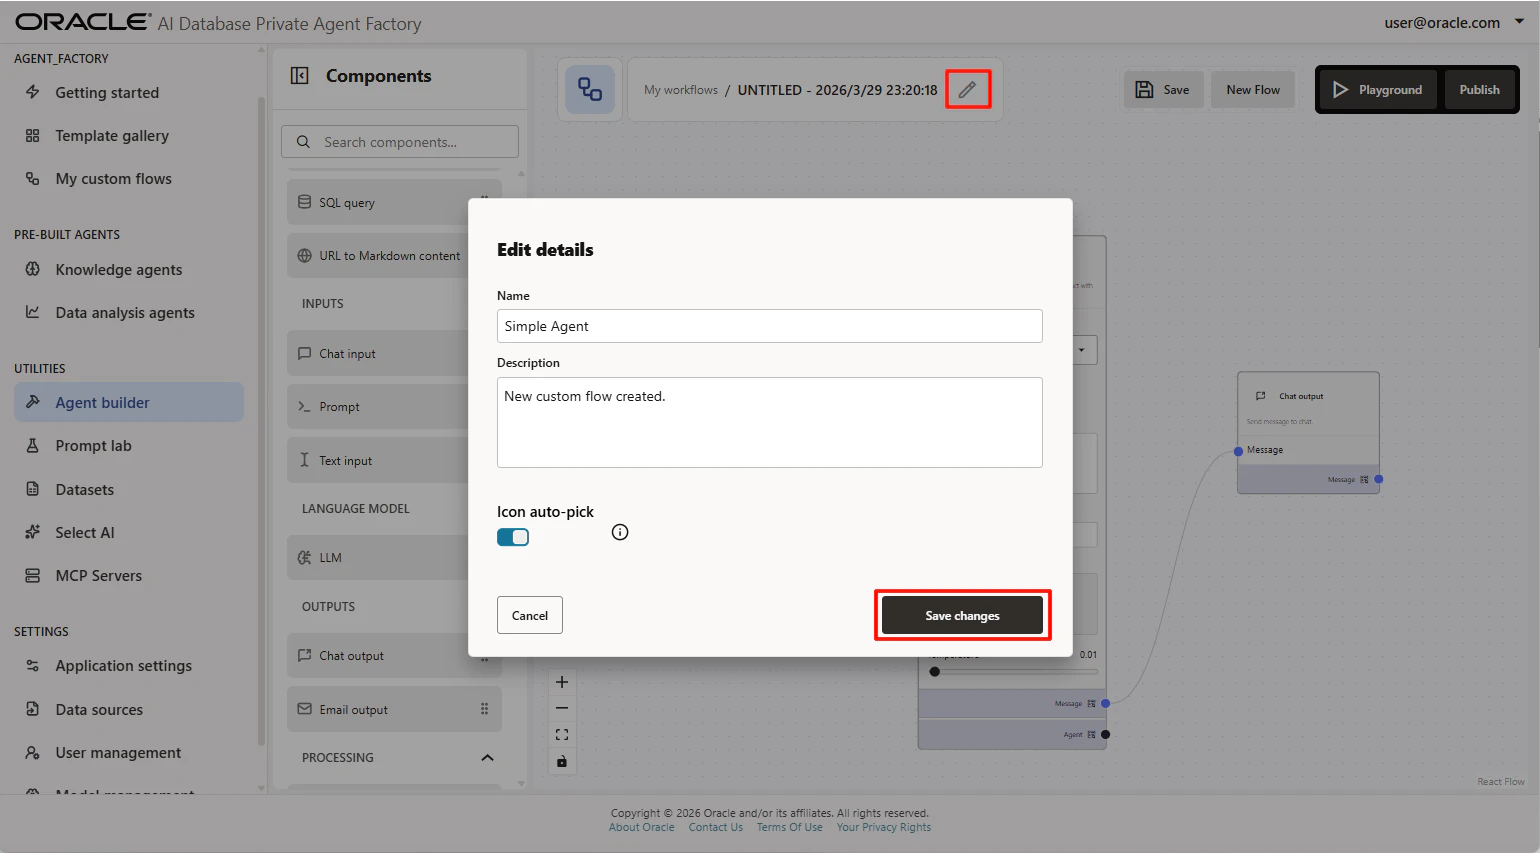This screenshot has height=853, width=1540.
Task: Click the New Flow button
Action: point(1253,90)
